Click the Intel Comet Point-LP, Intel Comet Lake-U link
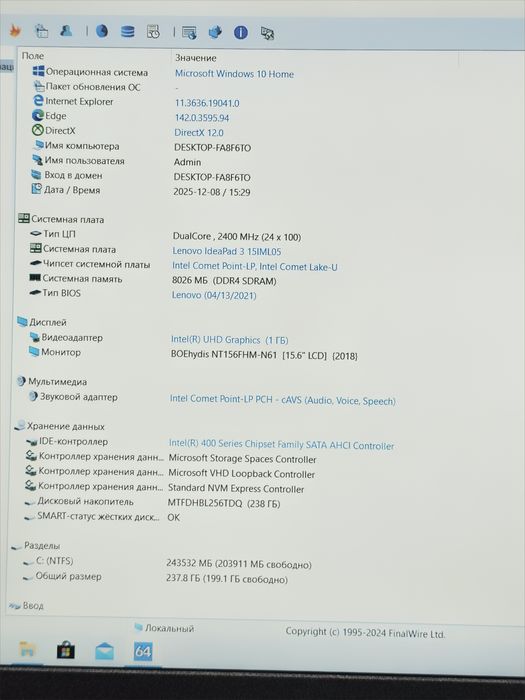This screenshot has height=700, width=525. click(x=255, y=267)
